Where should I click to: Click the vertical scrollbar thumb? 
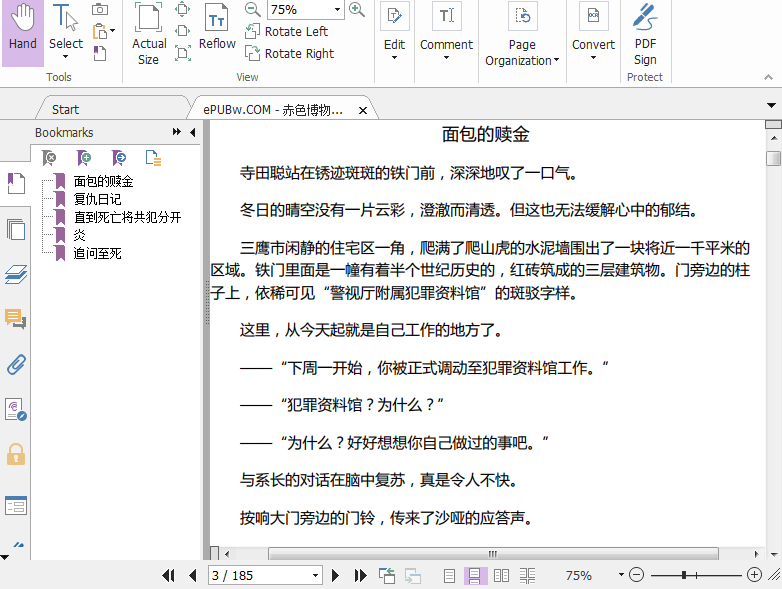pos(773,159)
